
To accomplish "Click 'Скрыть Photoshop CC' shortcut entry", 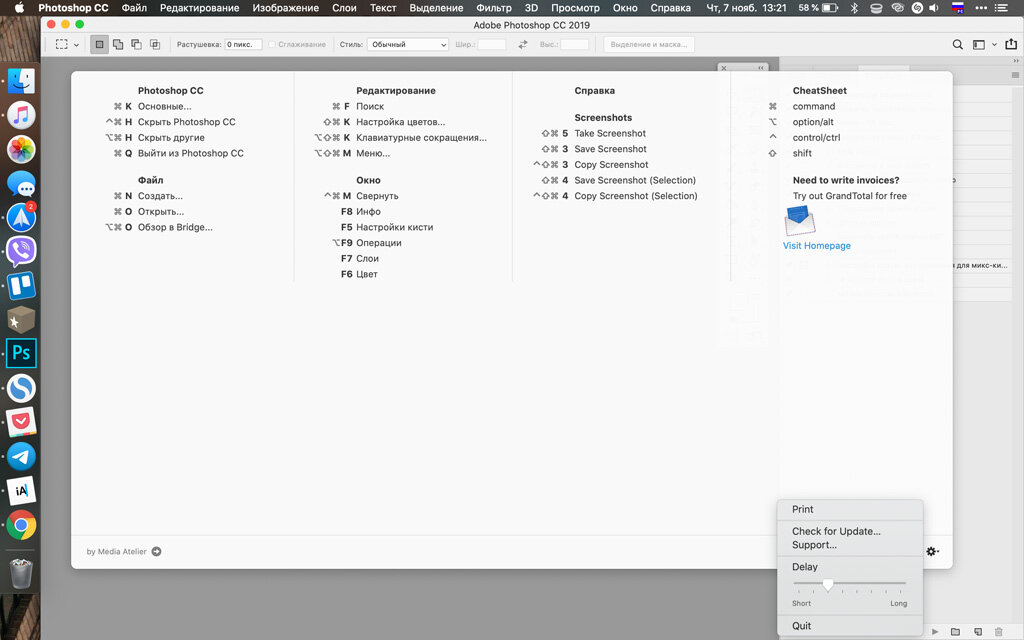I will pyautogui.click(x=187, y=122).
